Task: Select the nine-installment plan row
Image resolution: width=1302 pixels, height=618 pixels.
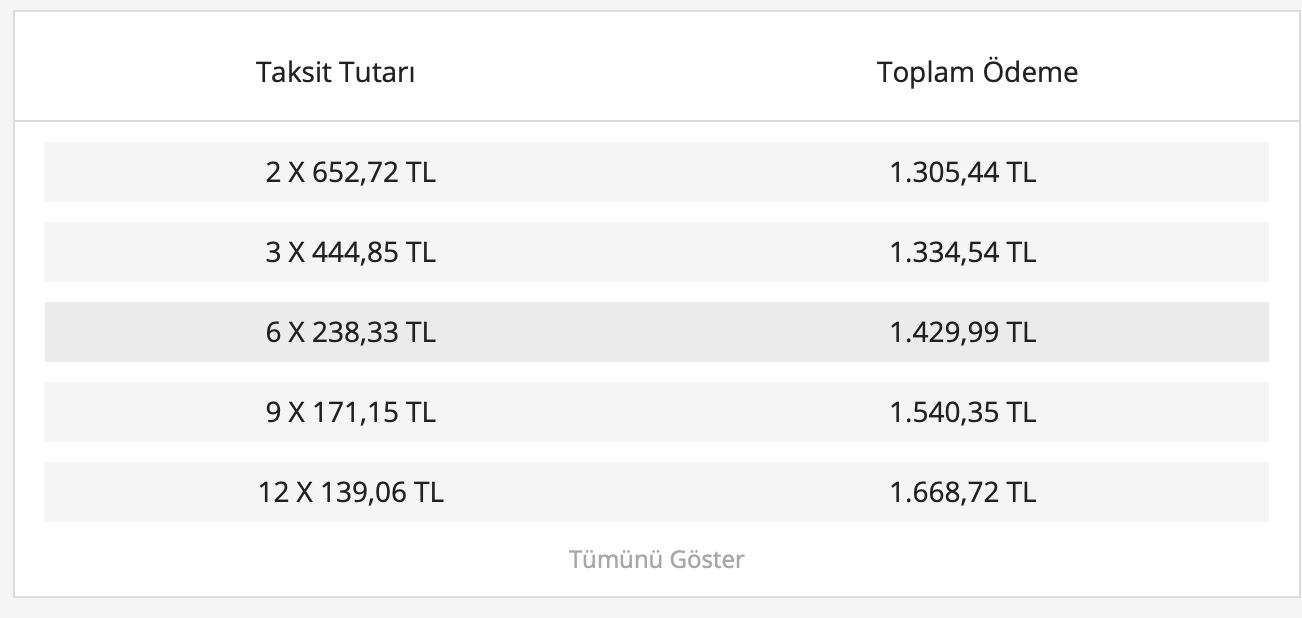Action: (656, 412)
